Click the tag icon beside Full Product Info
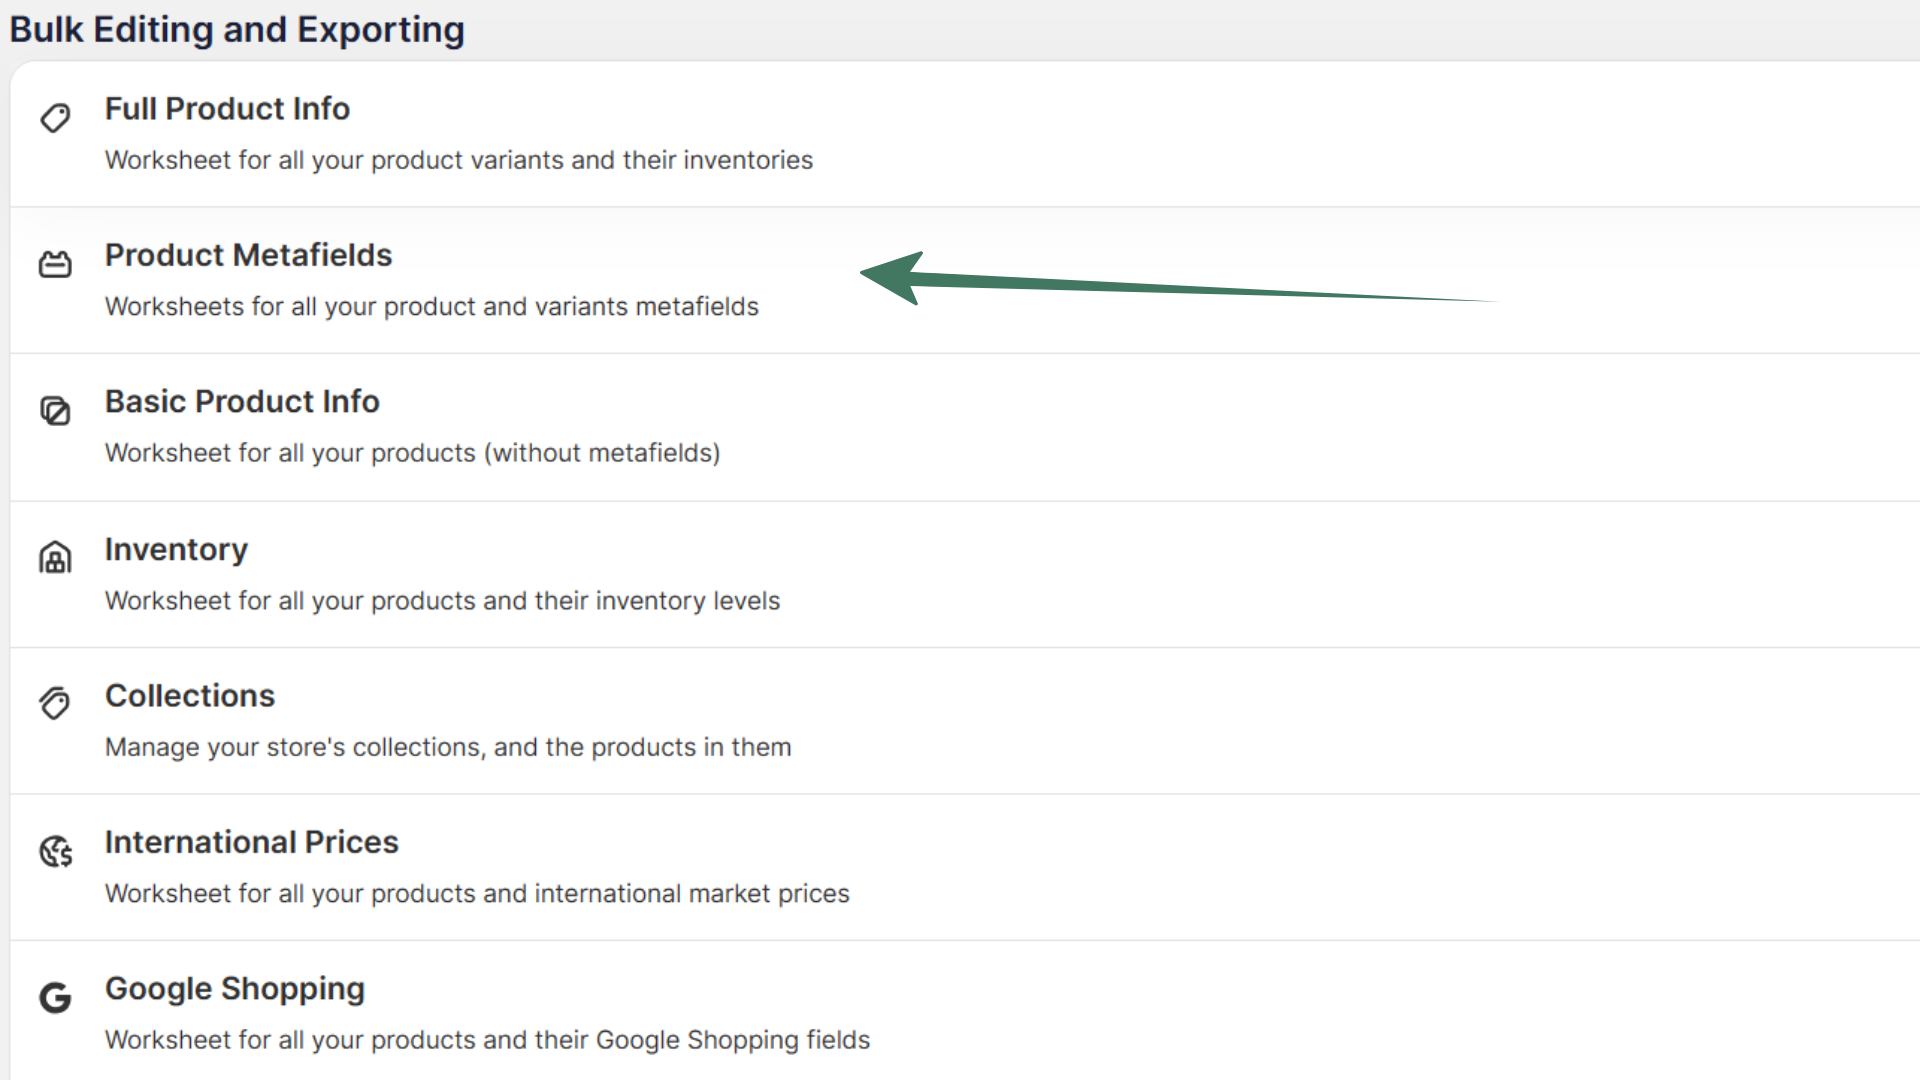Image resolution: width=1920 pixels, height=1080 pixels. [x=55, y=117]
